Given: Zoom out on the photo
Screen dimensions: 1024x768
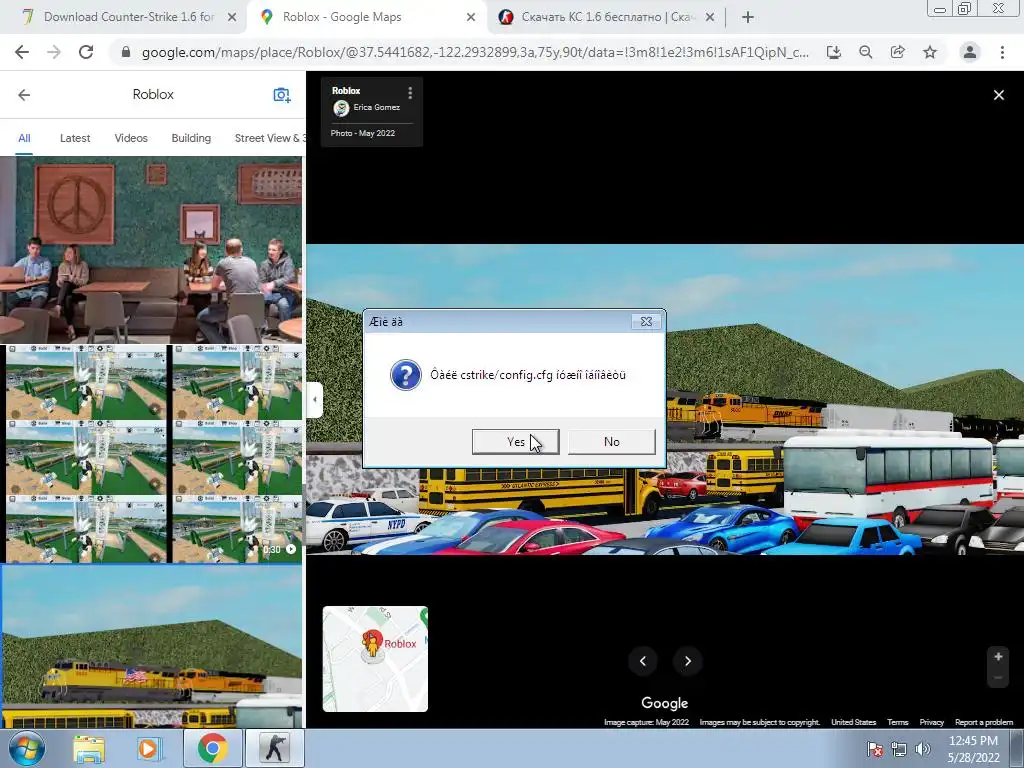Looking at the screenshot, I should pyautogui.click(x=998, y=678).
